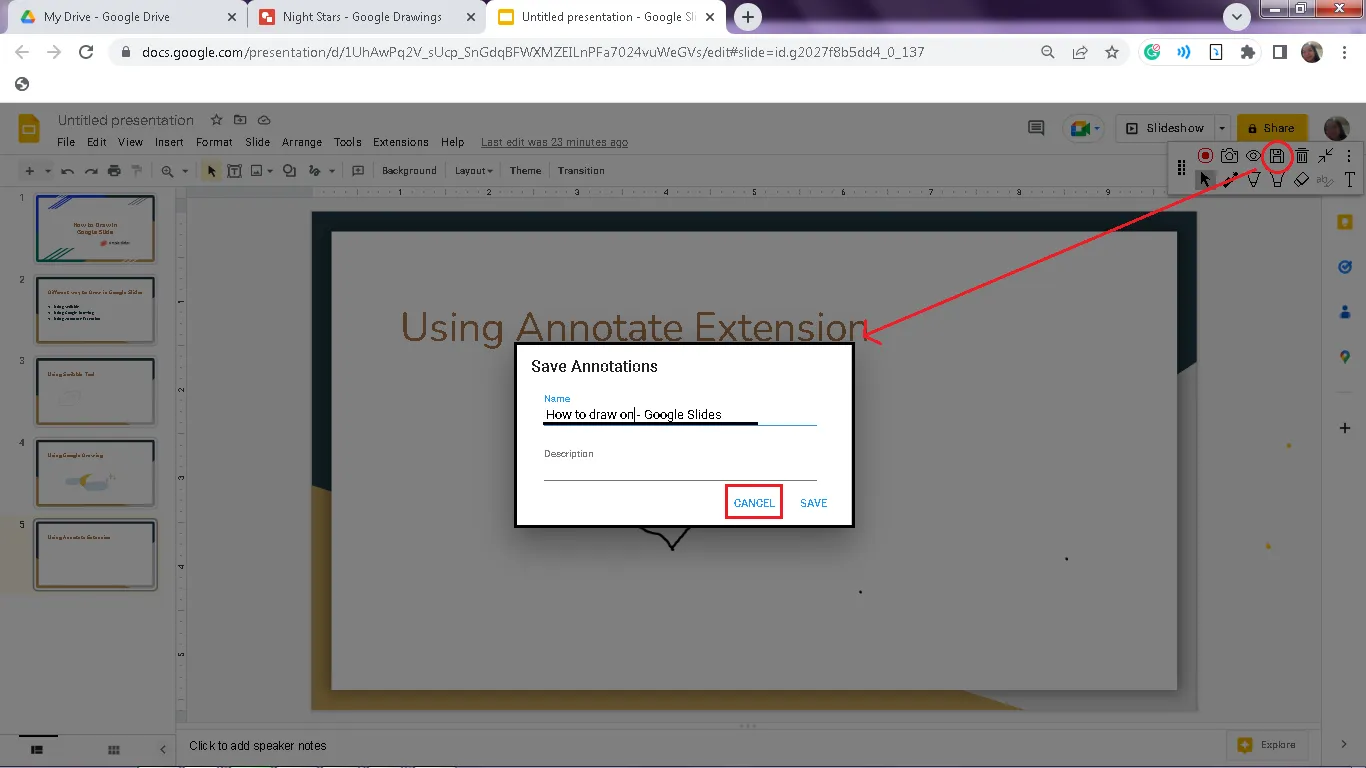Image resolution: width=1366 pixels, height=768 pixels.
Task: Open the Extensions menu
Action: pos(401,142)
